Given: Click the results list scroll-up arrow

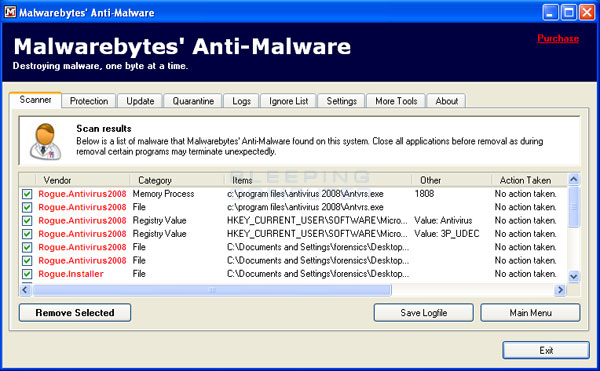Looking at the screenshot, I should click(574, 179).
